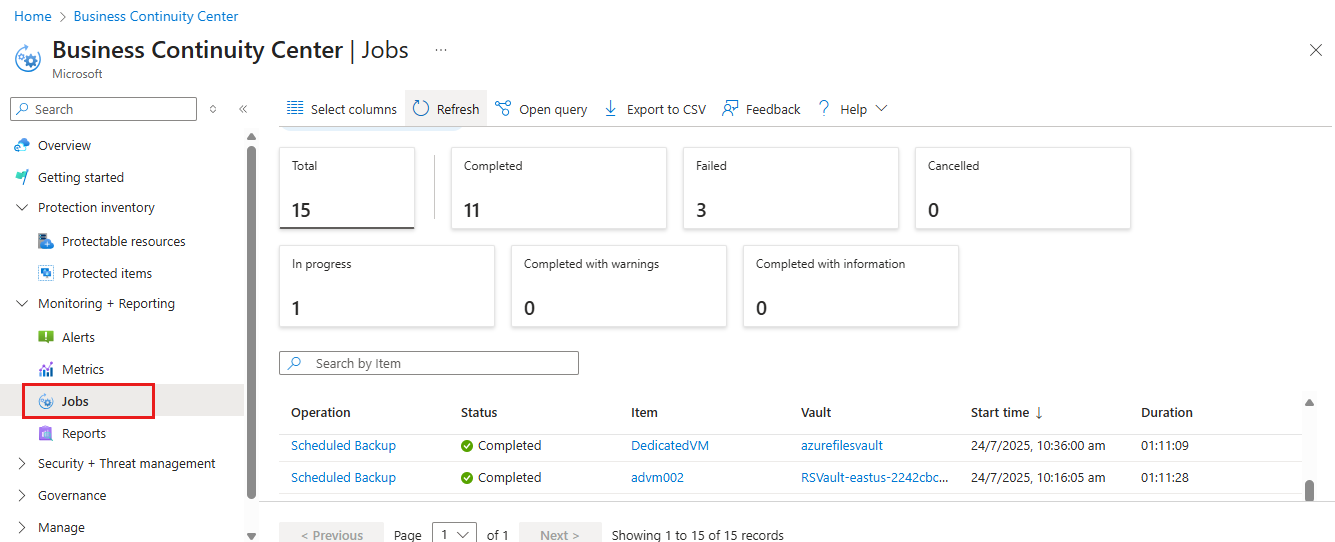1335x542 pixels.
Task: Click the Export to CSV download icon
Action: [x=611, y=108]
